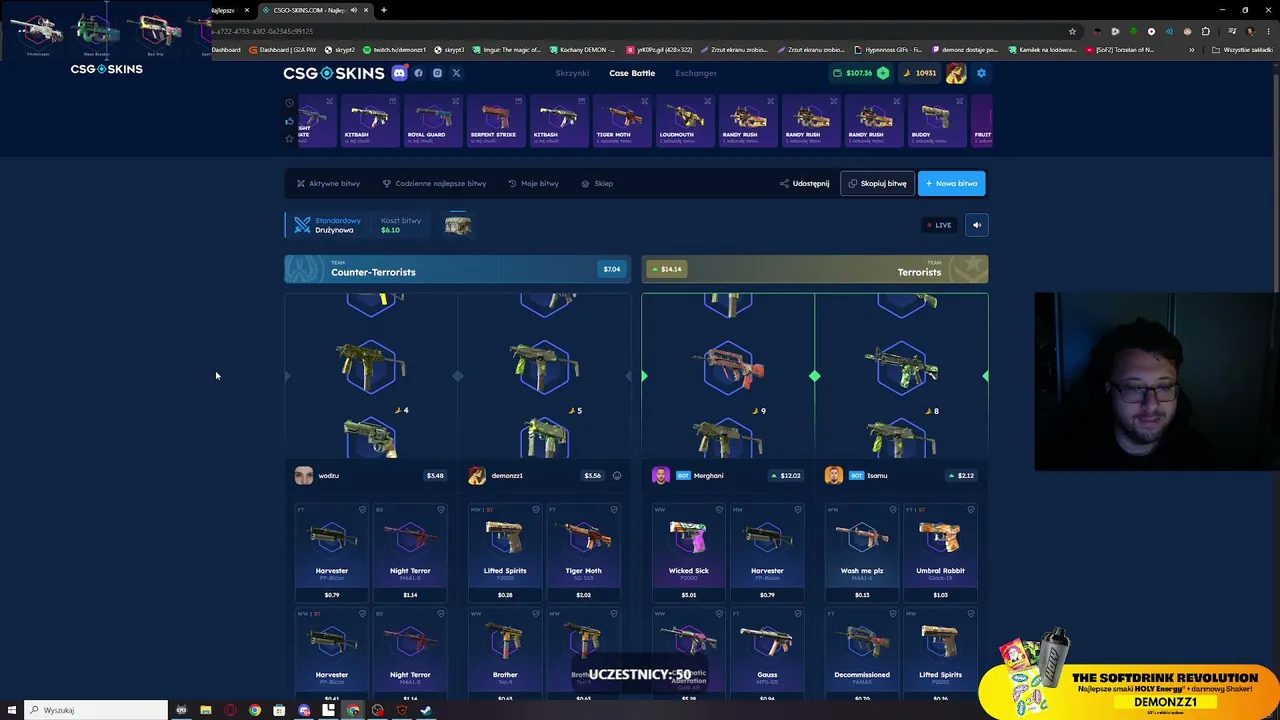
Task: Click the Wash me plz skin card
Action: pos(862,553)
